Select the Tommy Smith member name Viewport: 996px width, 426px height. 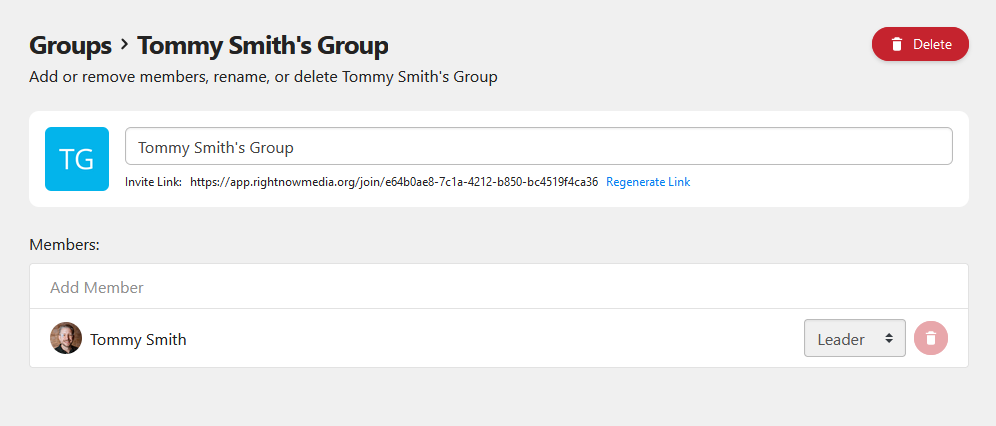click(x=138, y=340)
